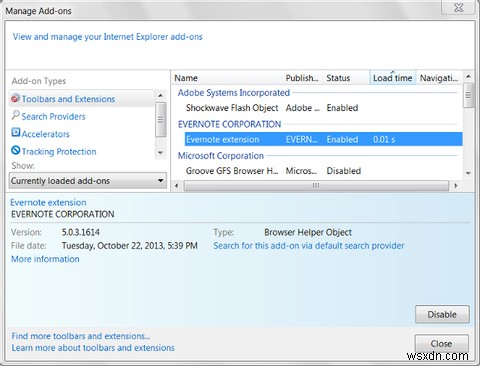This screenshot has width=480, height=366.
Task: Sort by Navigation time column header
Action: [x=439, y=78]
